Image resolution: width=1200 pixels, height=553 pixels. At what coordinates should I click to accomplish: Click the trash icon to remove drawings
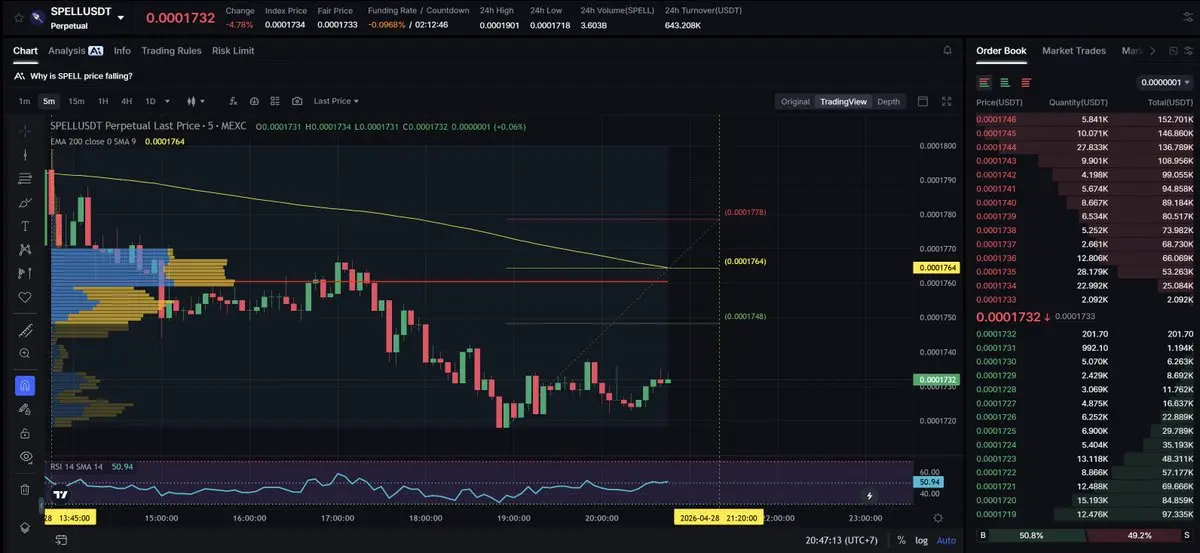25,489
